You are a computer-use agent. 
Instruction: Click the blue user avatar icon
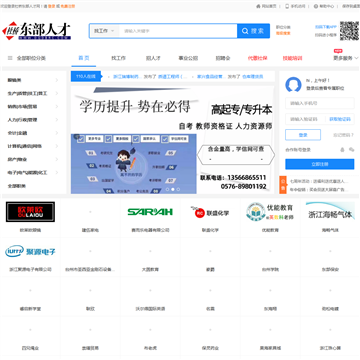coord(293,85)
